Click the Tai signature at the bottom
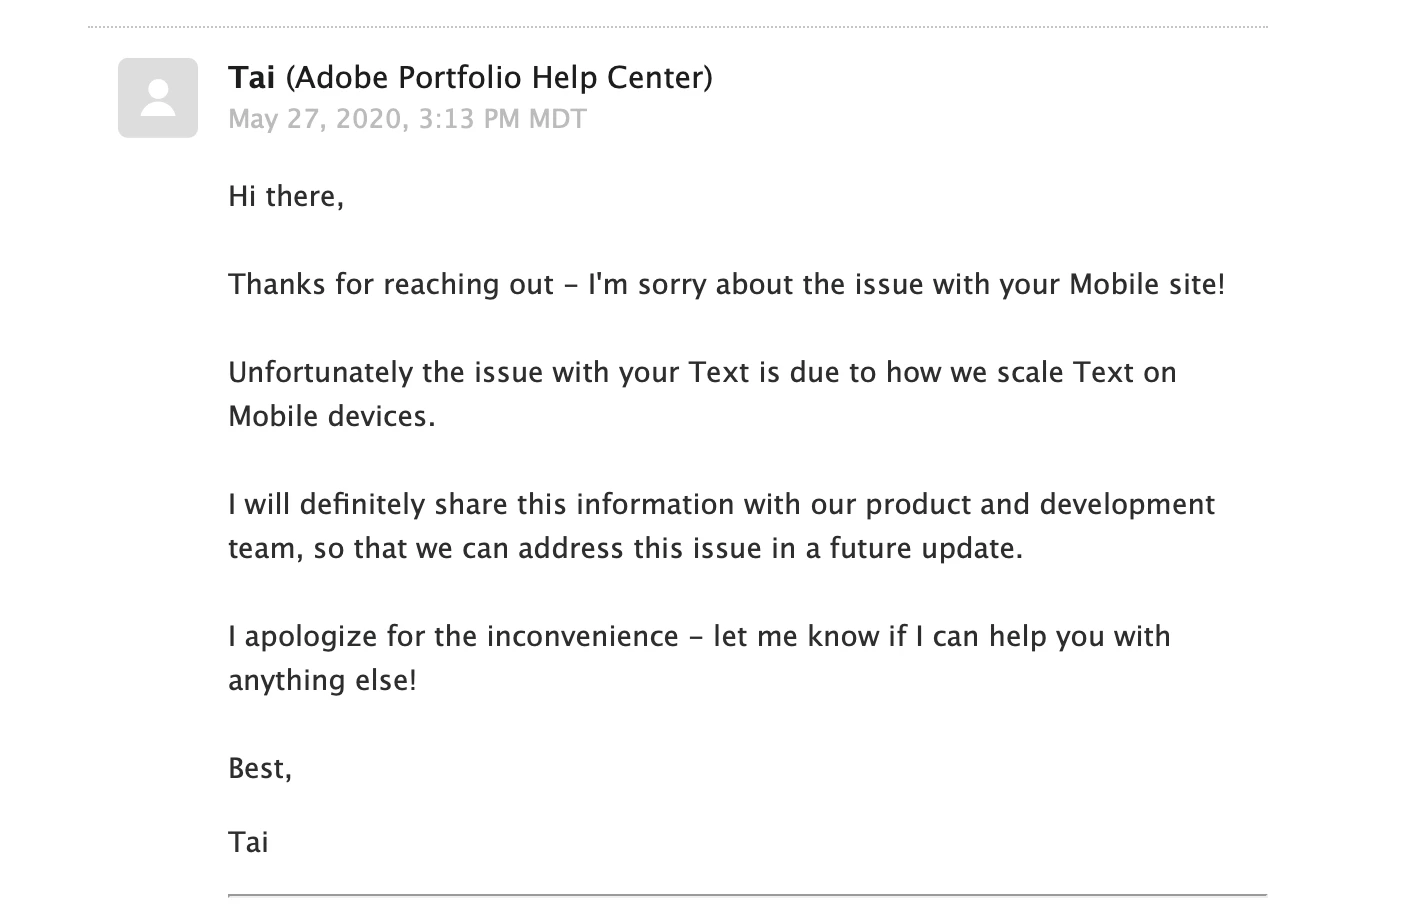 [x=248, y=843]
